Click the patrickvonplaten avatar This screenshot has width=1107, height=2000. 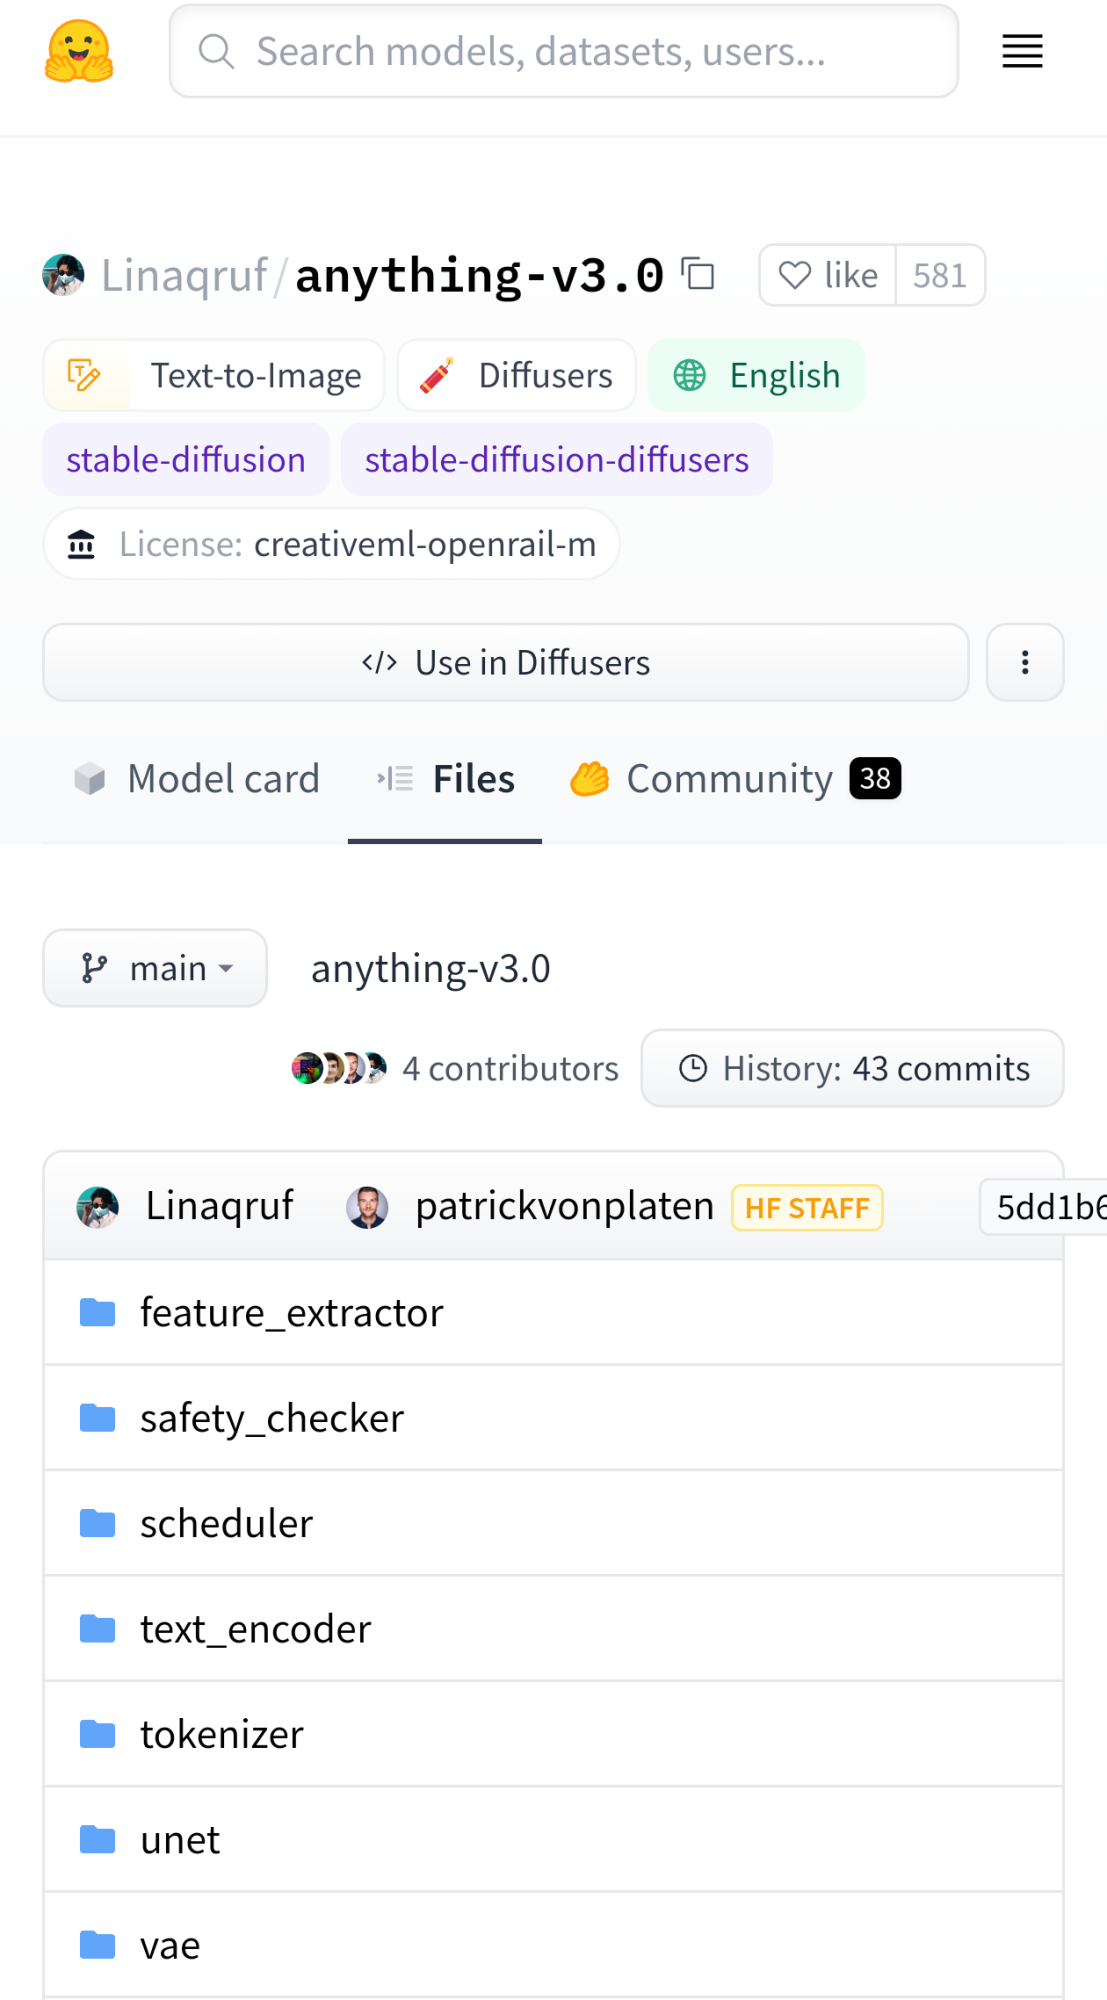[x=367, y=1207]
